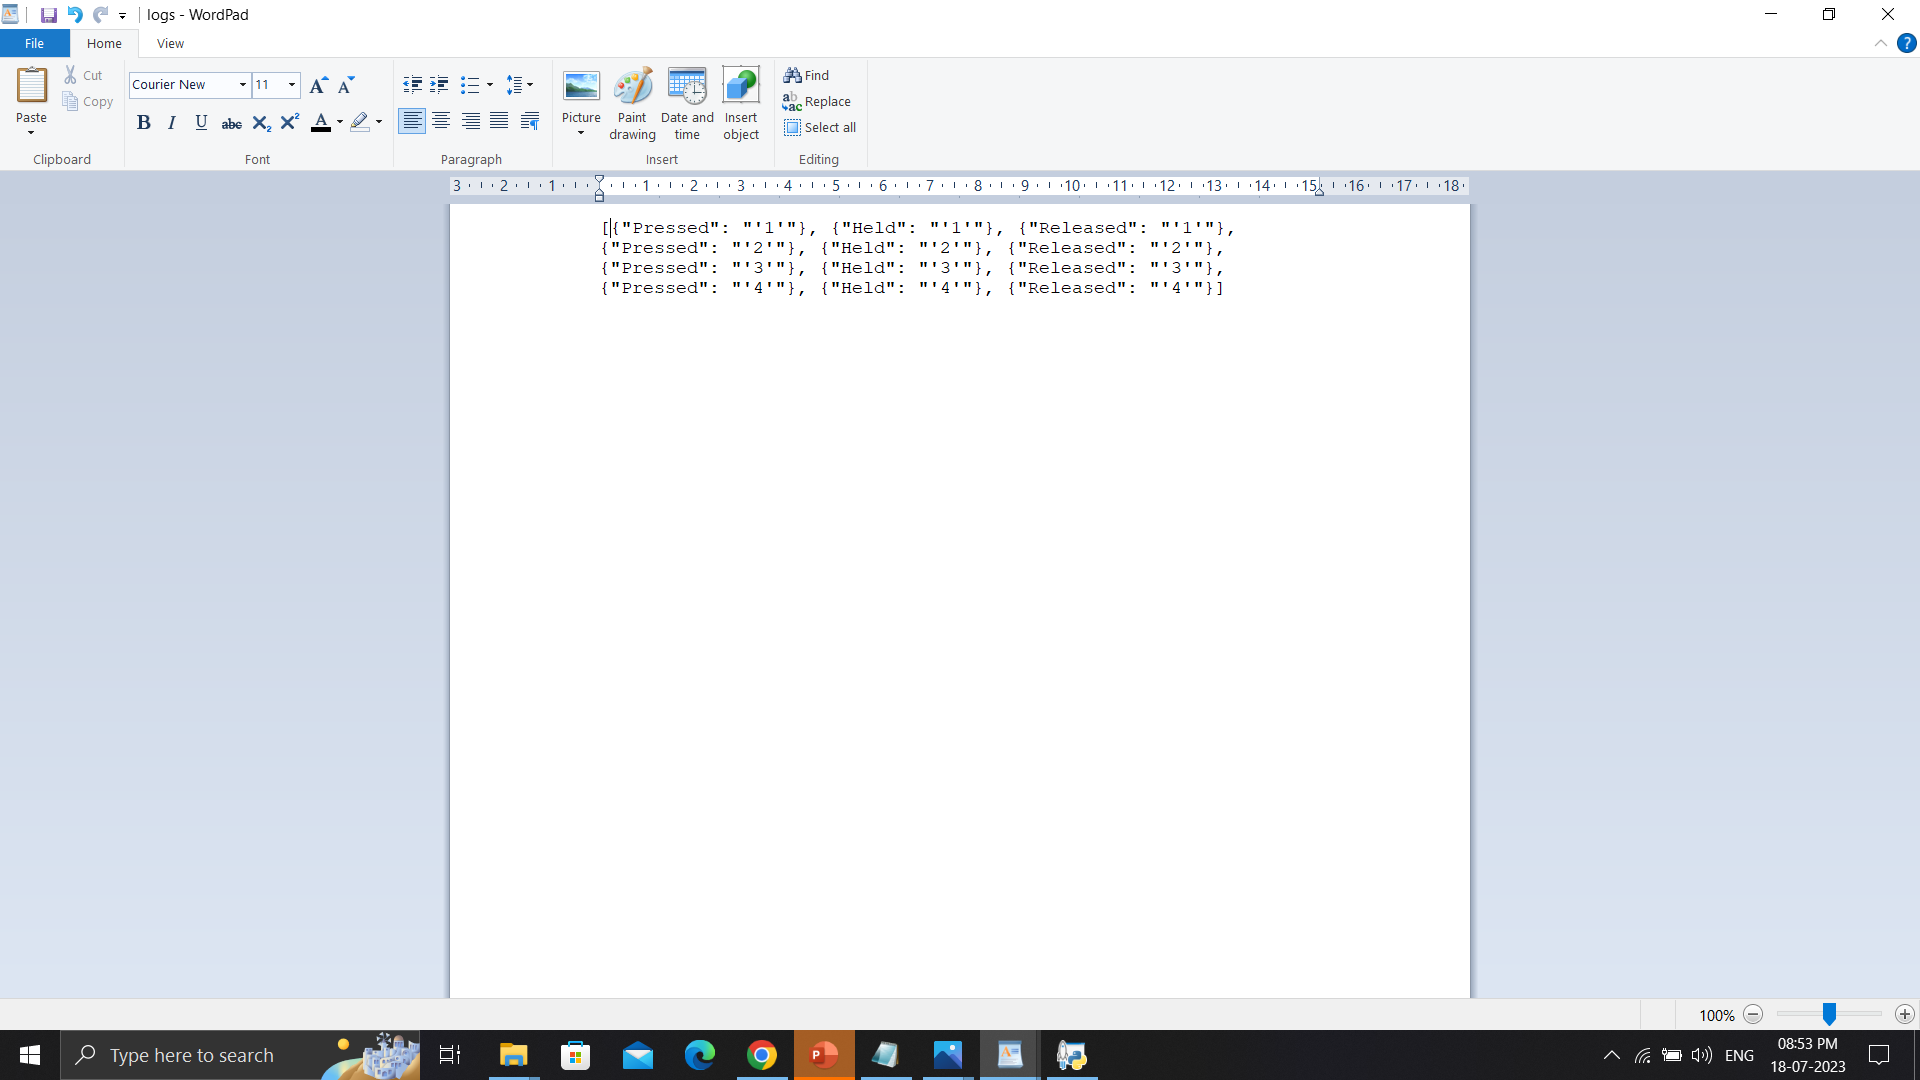This screenshot has width=1920, height=1080.
Task: Apply superscript formatting
Action: click(290, 122)
